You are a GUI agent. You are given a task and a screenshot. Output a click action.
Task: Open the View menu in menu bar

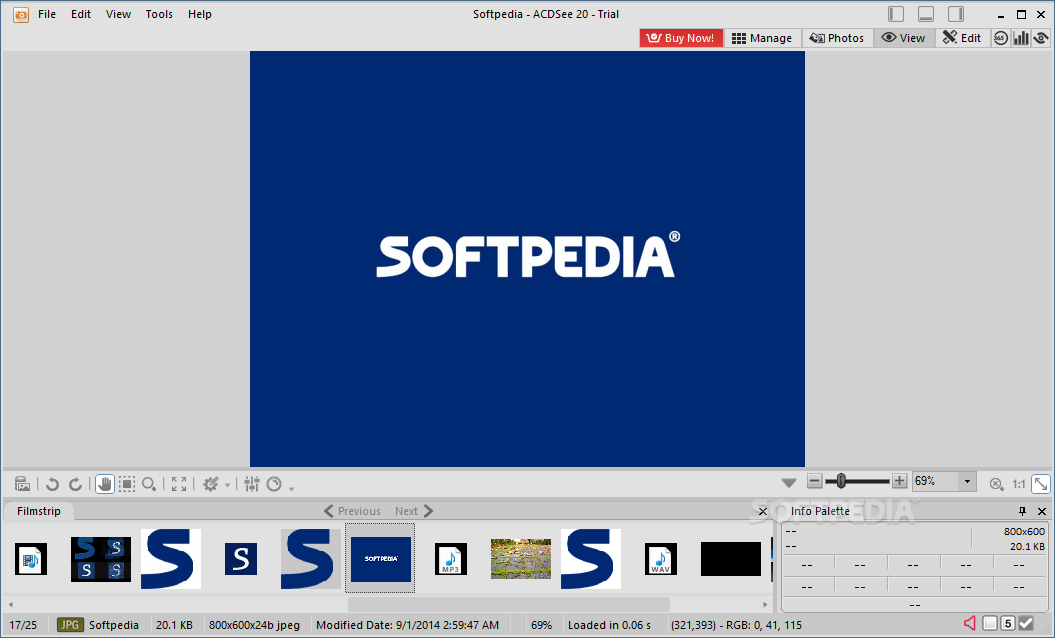(x=118, y=14)
